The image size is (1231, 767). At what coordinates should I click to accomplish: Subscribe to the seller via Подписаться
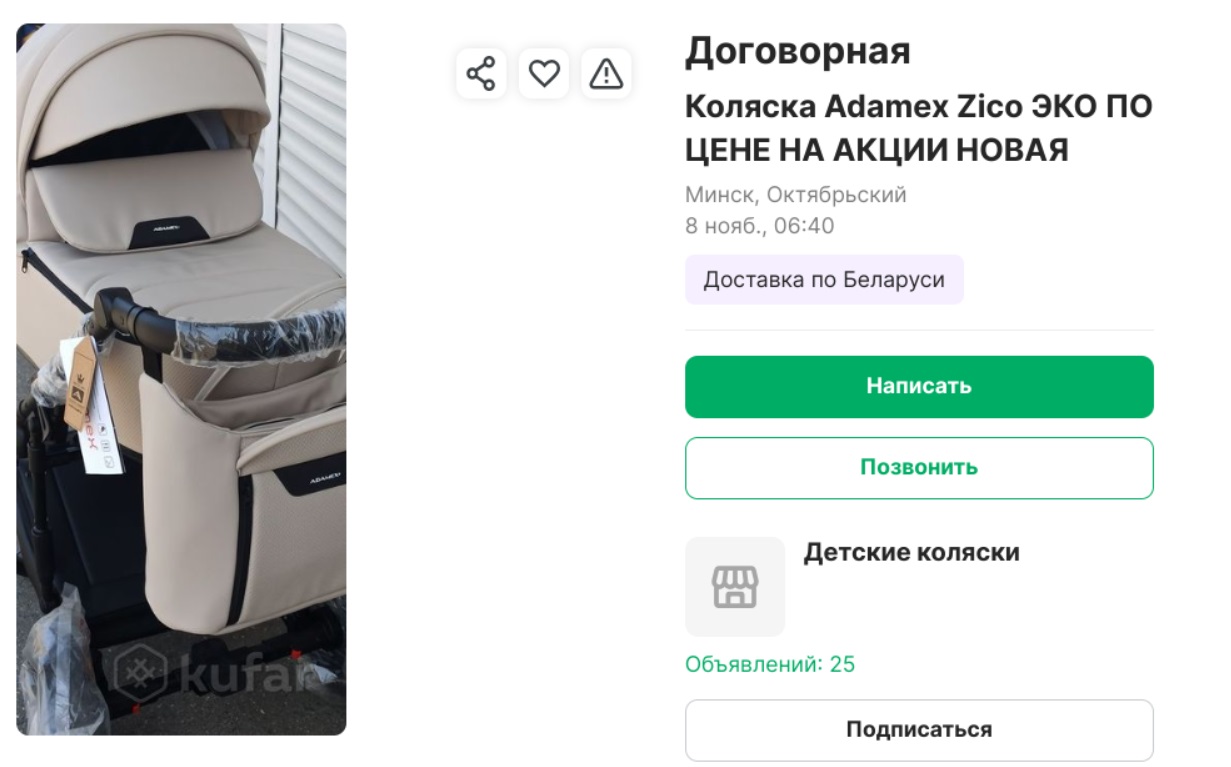click(x=918, y=729)
